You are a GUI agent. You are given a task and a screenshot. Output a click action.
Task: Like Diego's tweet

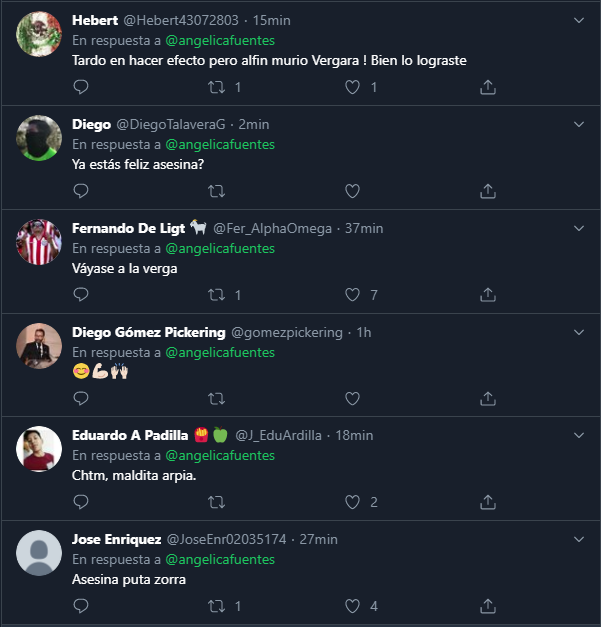click(x=352, y=191)
